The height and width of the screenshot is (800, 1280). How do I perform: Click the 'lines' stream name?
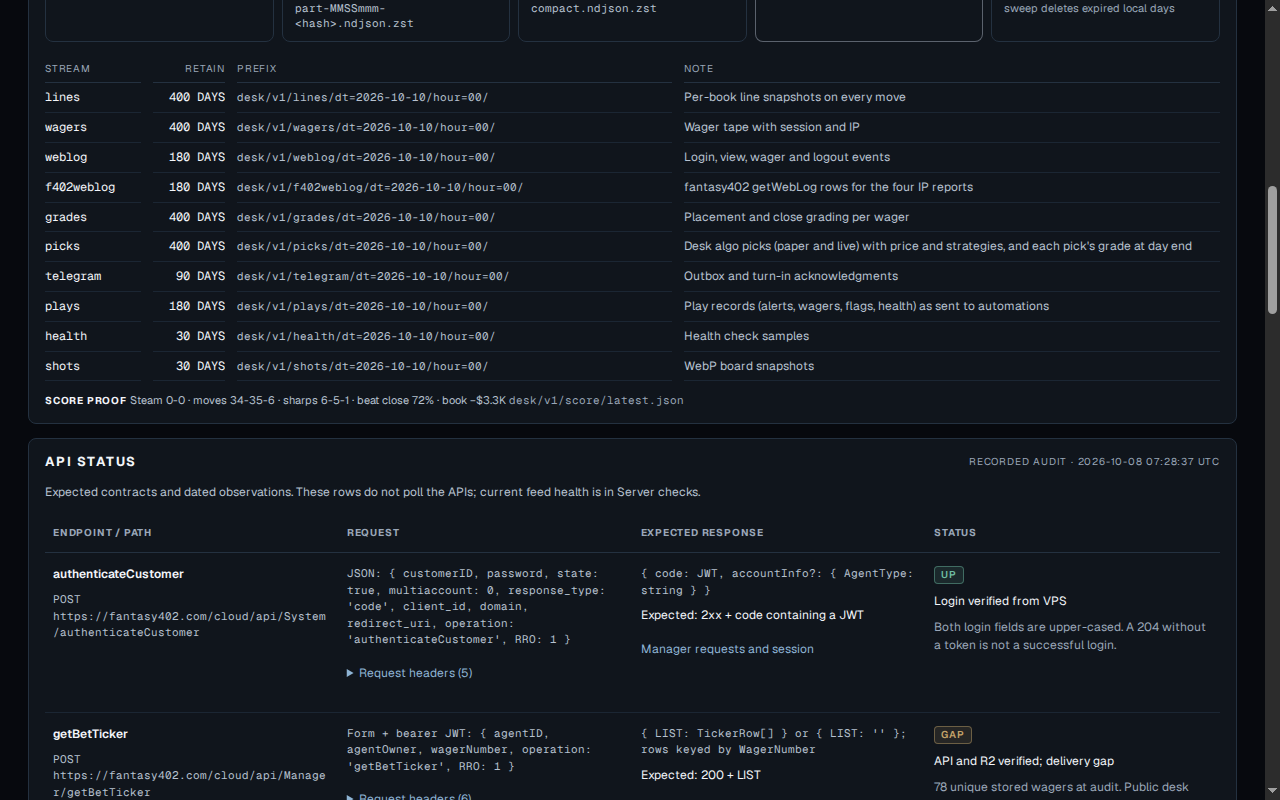tap(62, 97)
